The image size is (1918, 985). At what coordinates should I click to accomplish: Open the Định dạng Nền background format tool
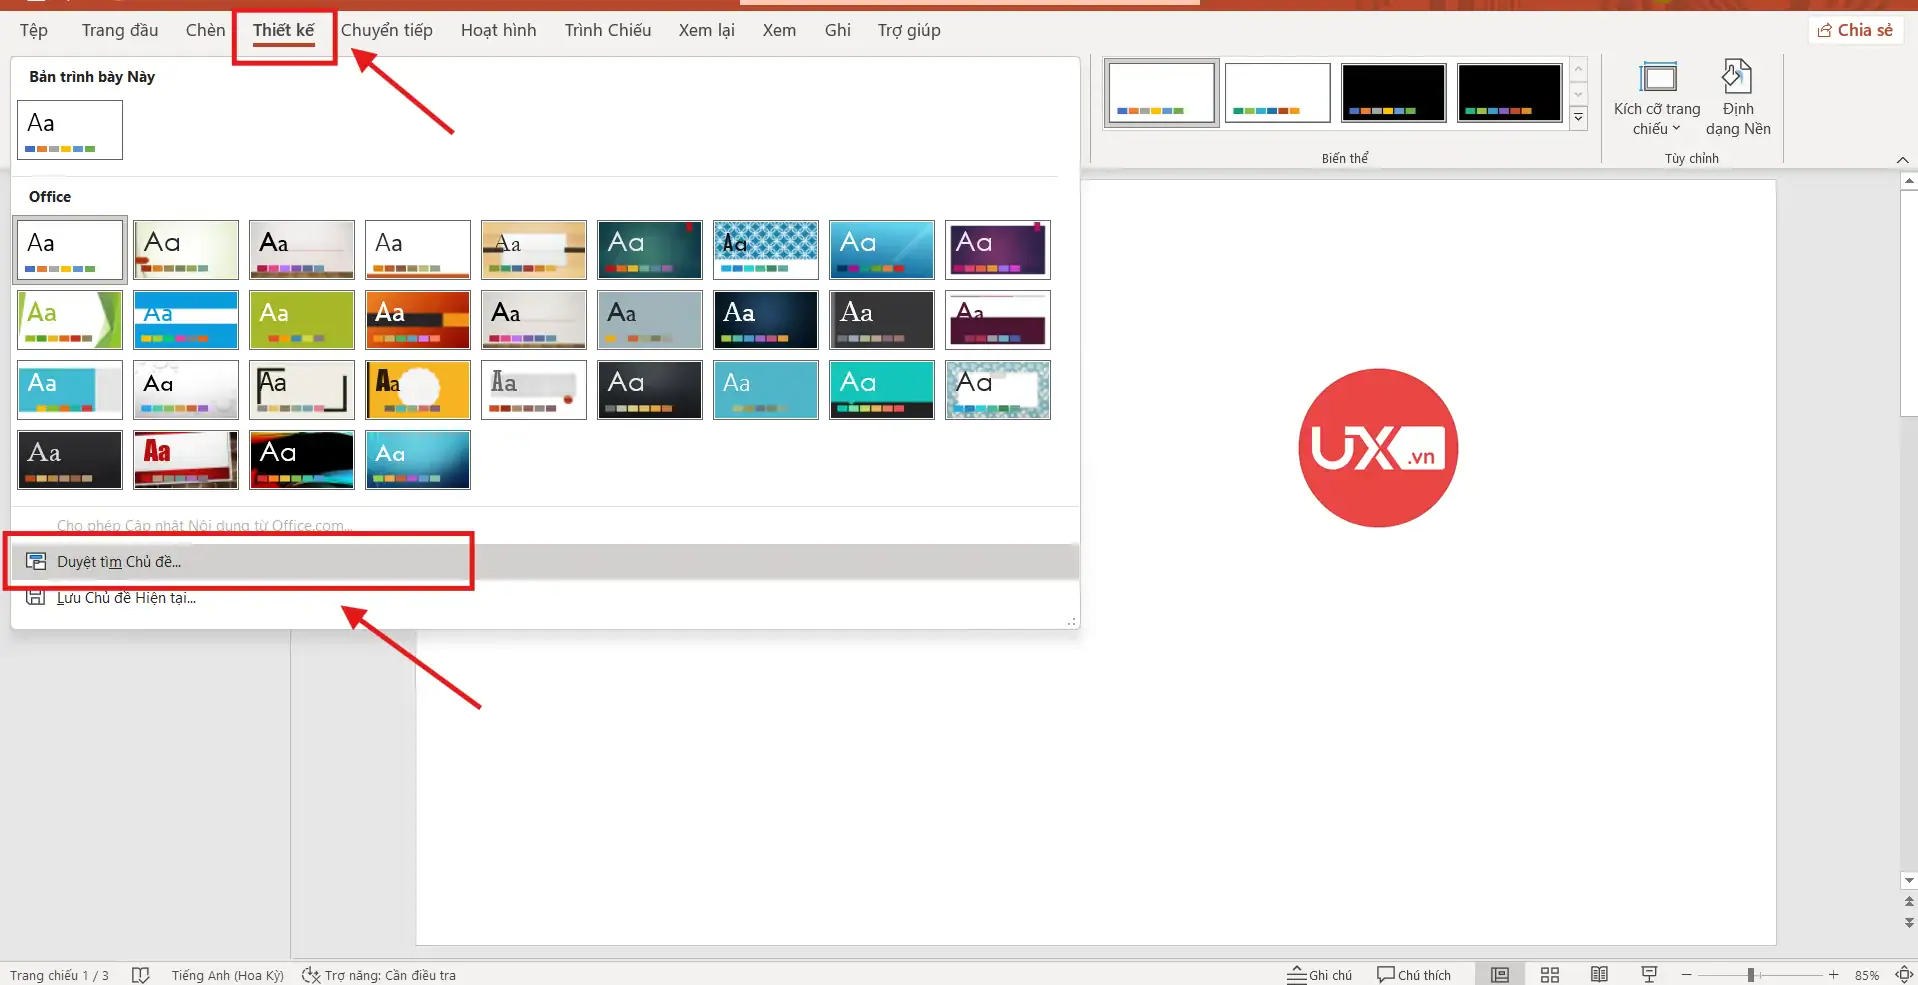pos(1737,97)
